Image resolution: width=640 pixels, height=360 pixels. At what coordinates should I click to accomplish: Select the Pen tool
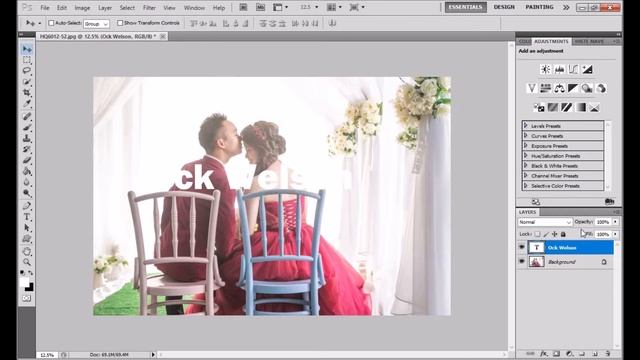point(27,206)
